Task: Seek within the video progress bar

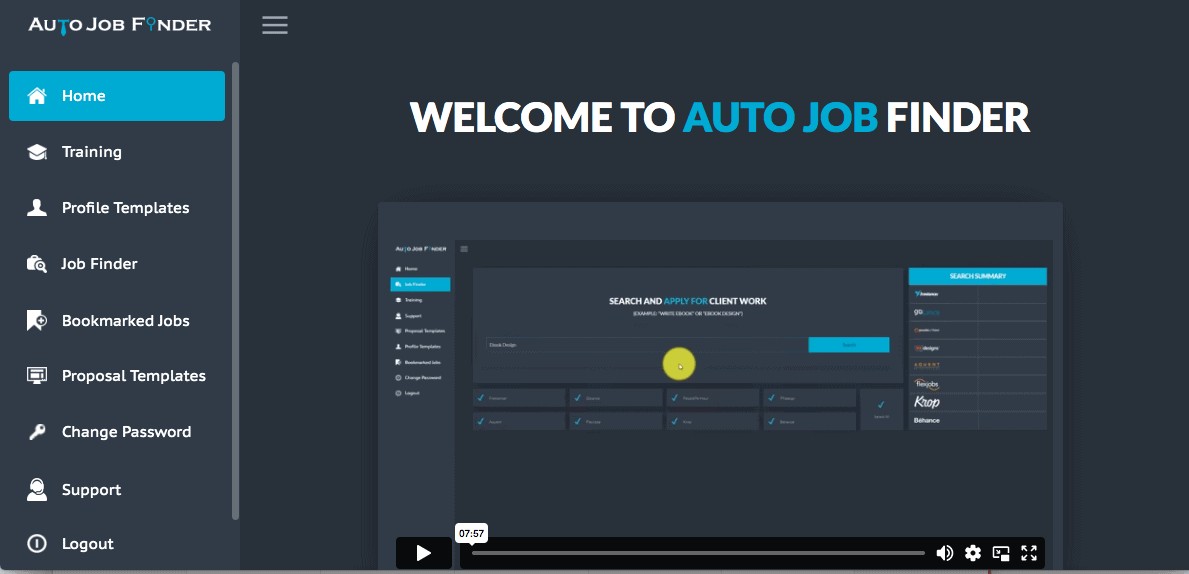Action: pos(698,553)
